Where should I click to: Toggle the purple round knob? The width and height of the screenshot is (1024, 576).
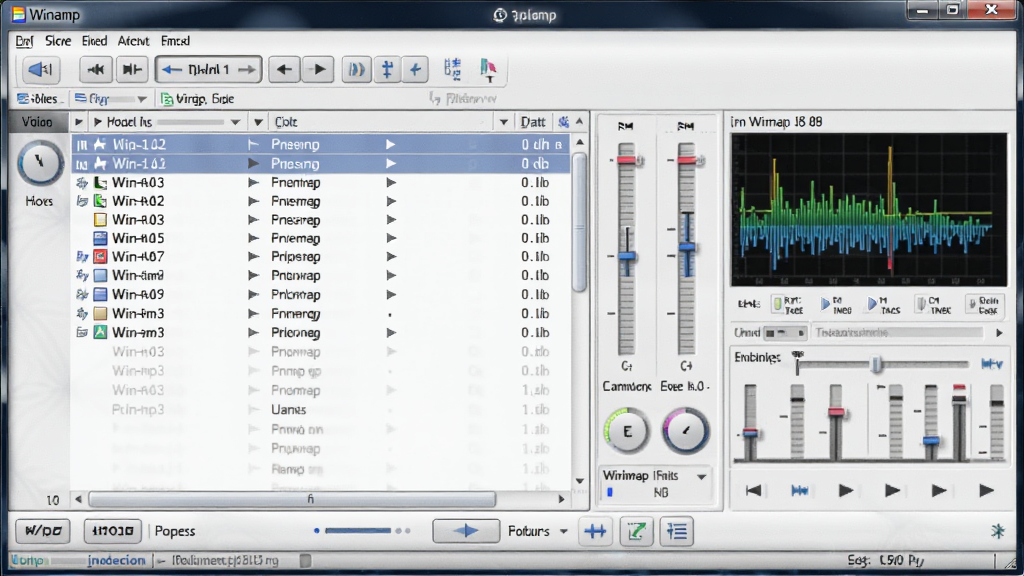[685, 431]
